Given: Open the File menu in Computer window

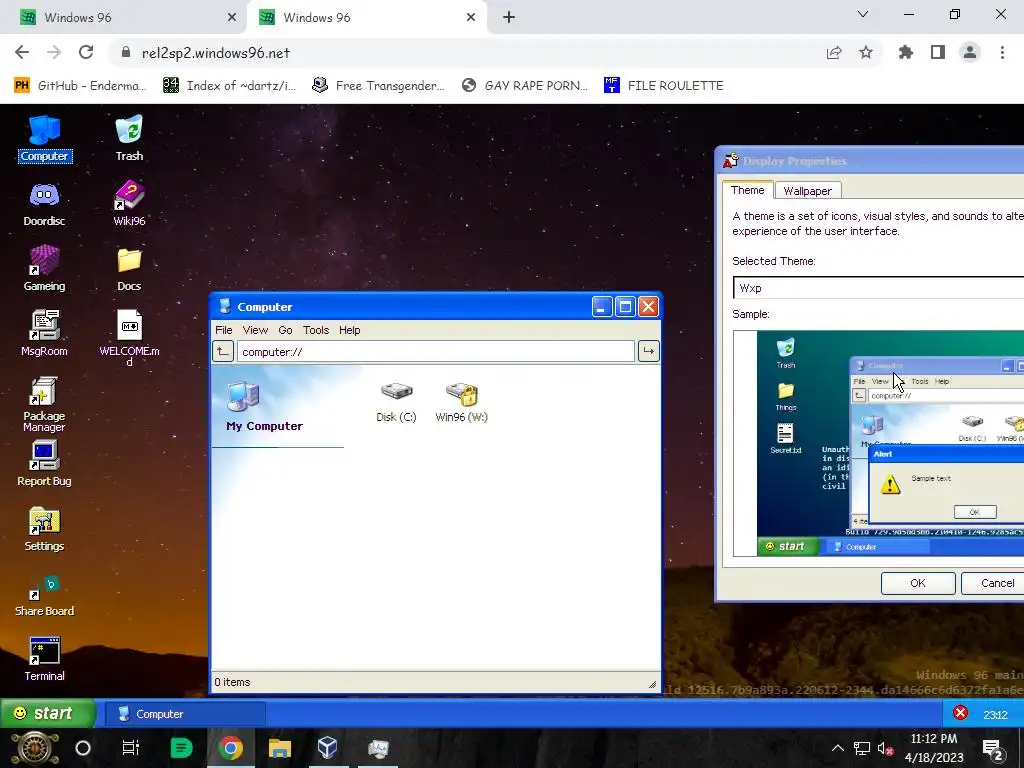Looking at the screenshot, I should click(224, 330).
